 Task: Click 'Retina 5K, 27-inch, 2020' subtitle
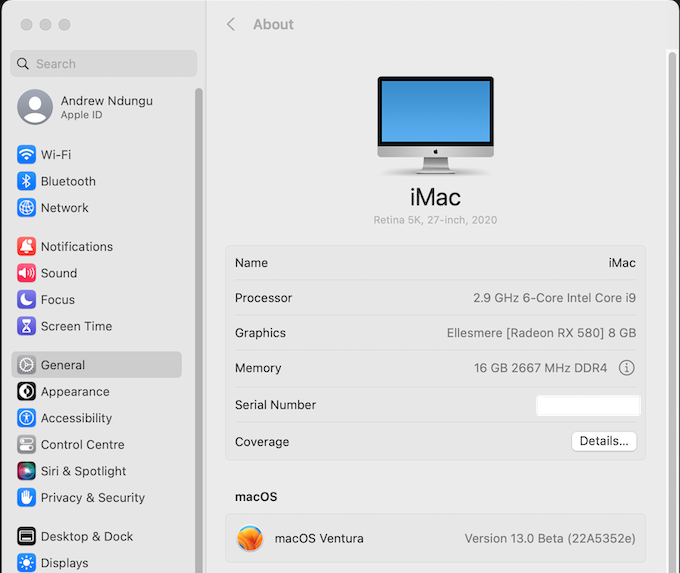click(435, 220)
